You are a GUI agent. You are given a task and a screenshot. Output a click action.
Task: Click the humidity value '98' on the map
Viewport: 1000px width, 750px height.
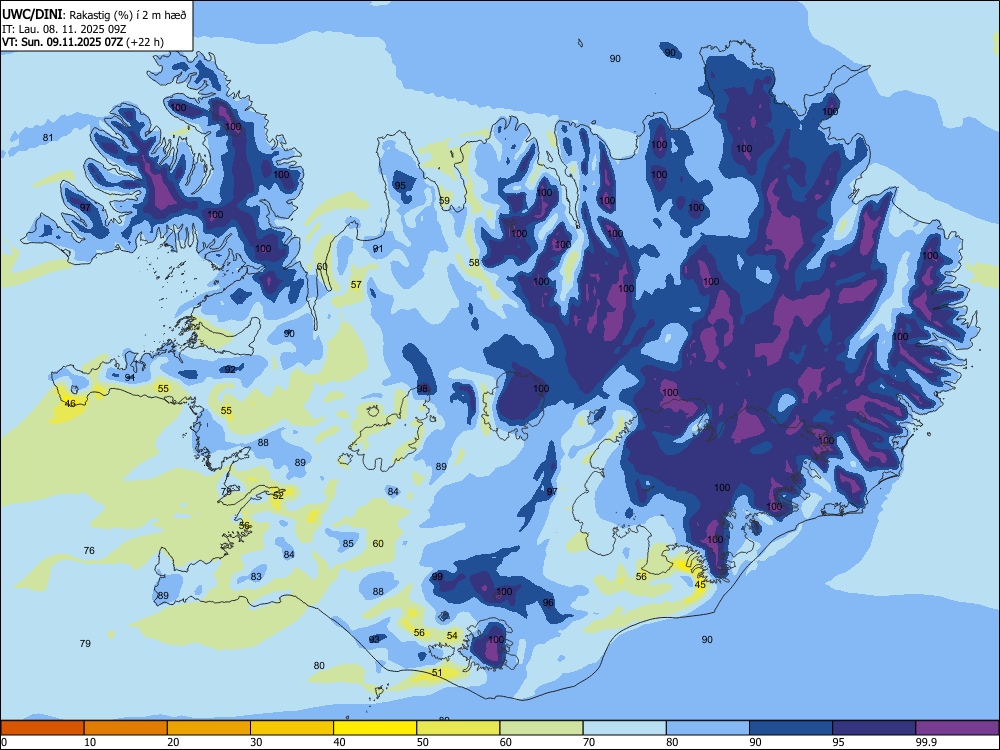[422, 389]
